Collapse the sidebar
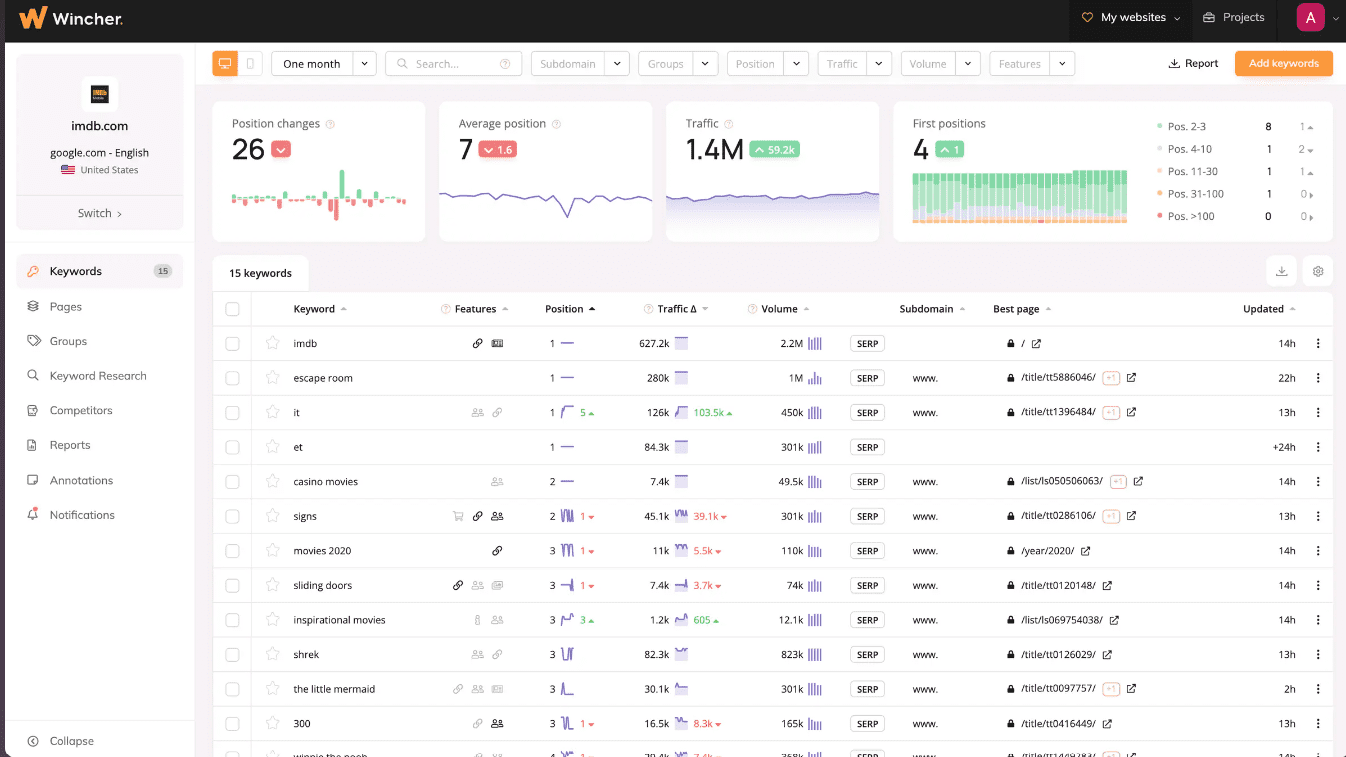Image resolution: width=1346 pixels, height=757 pixels. point(62,741)
